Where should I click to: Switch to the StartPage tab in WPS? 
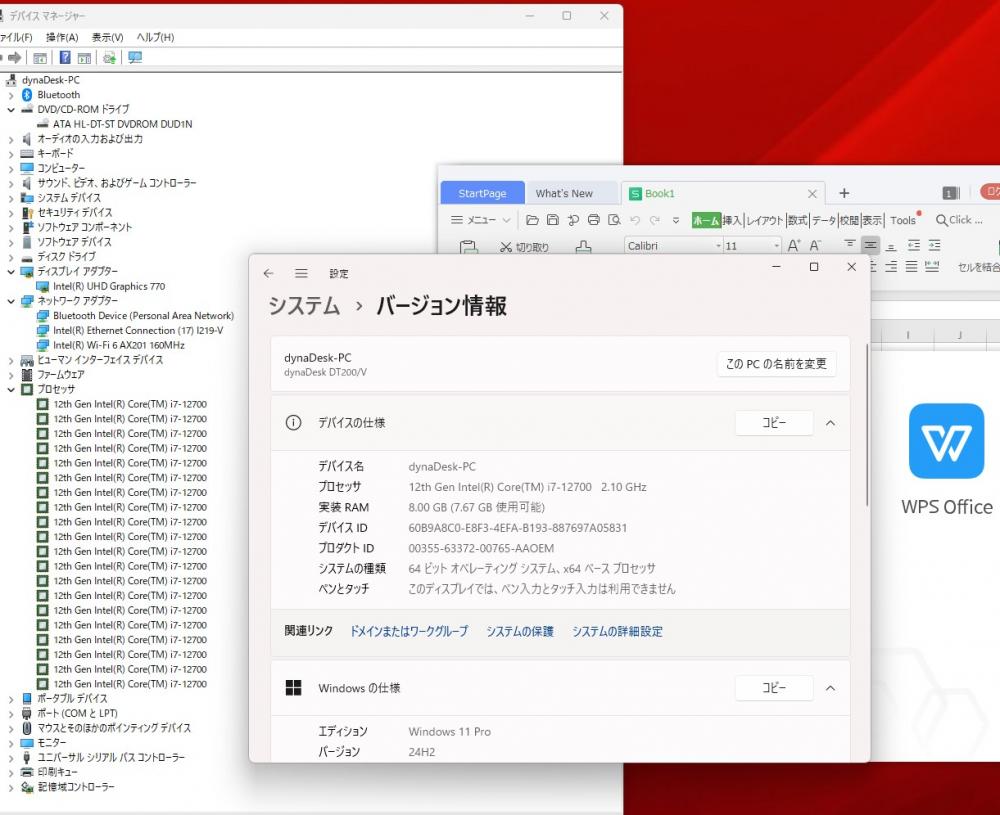482,193
